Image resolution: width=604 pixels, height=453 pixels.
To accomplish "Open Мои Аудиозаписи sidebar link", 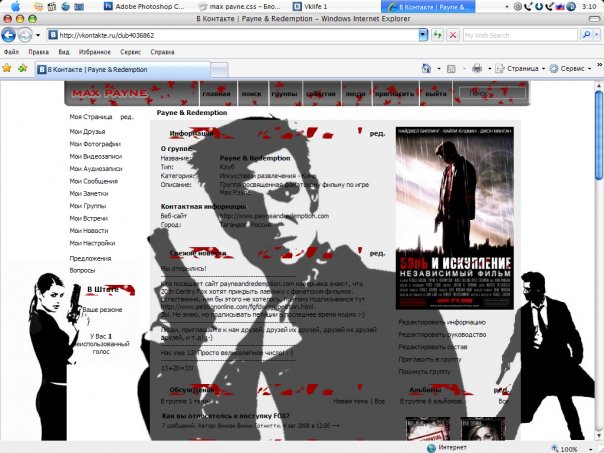I will 96,169.
